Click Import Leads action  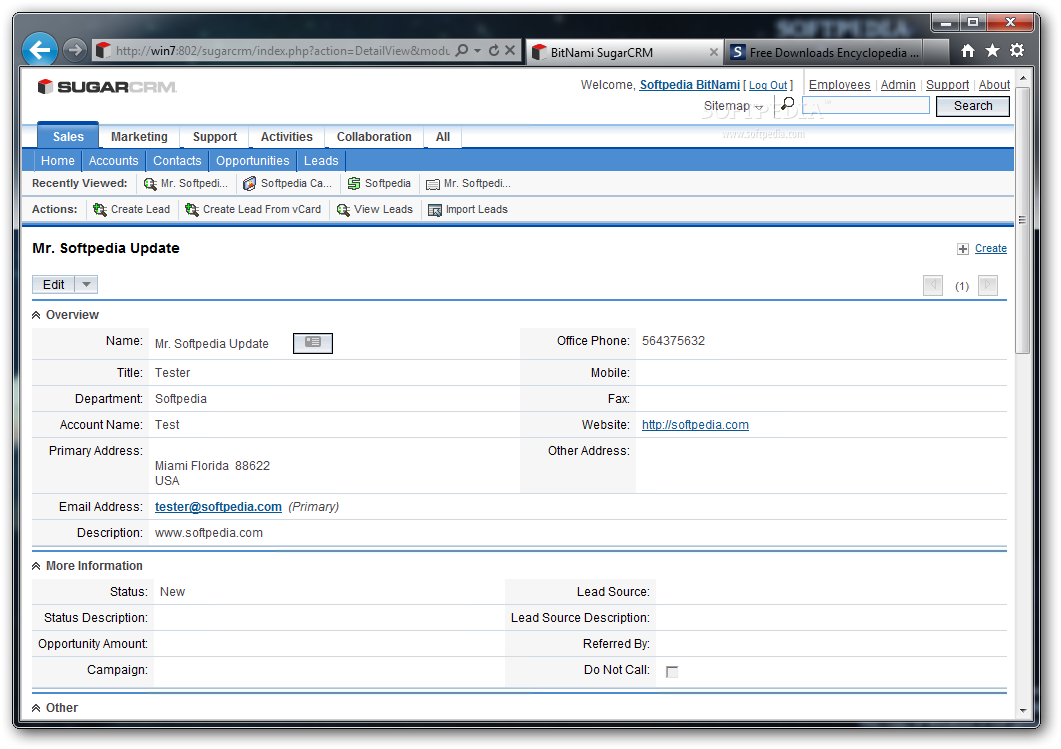tap(468, 210)
